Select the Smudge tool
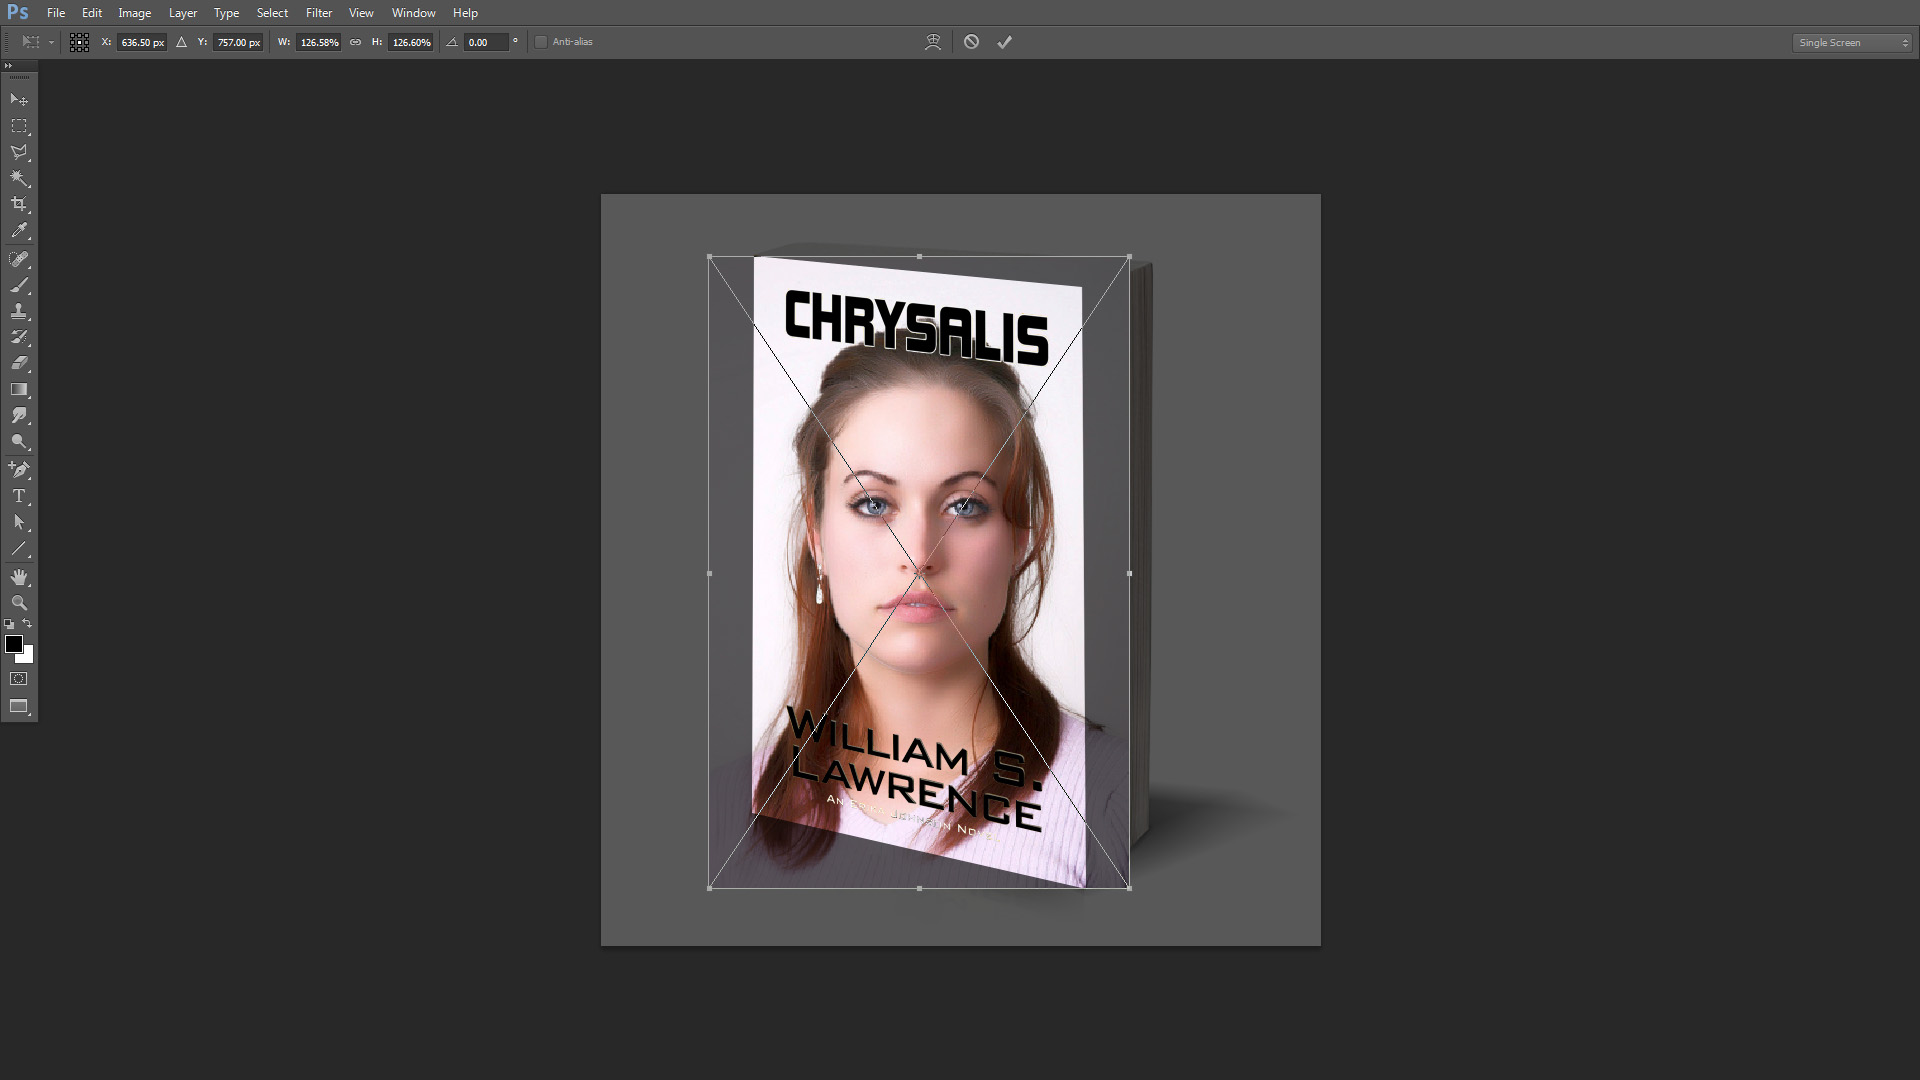The image size is (1920, 1080). coord(19,415)
